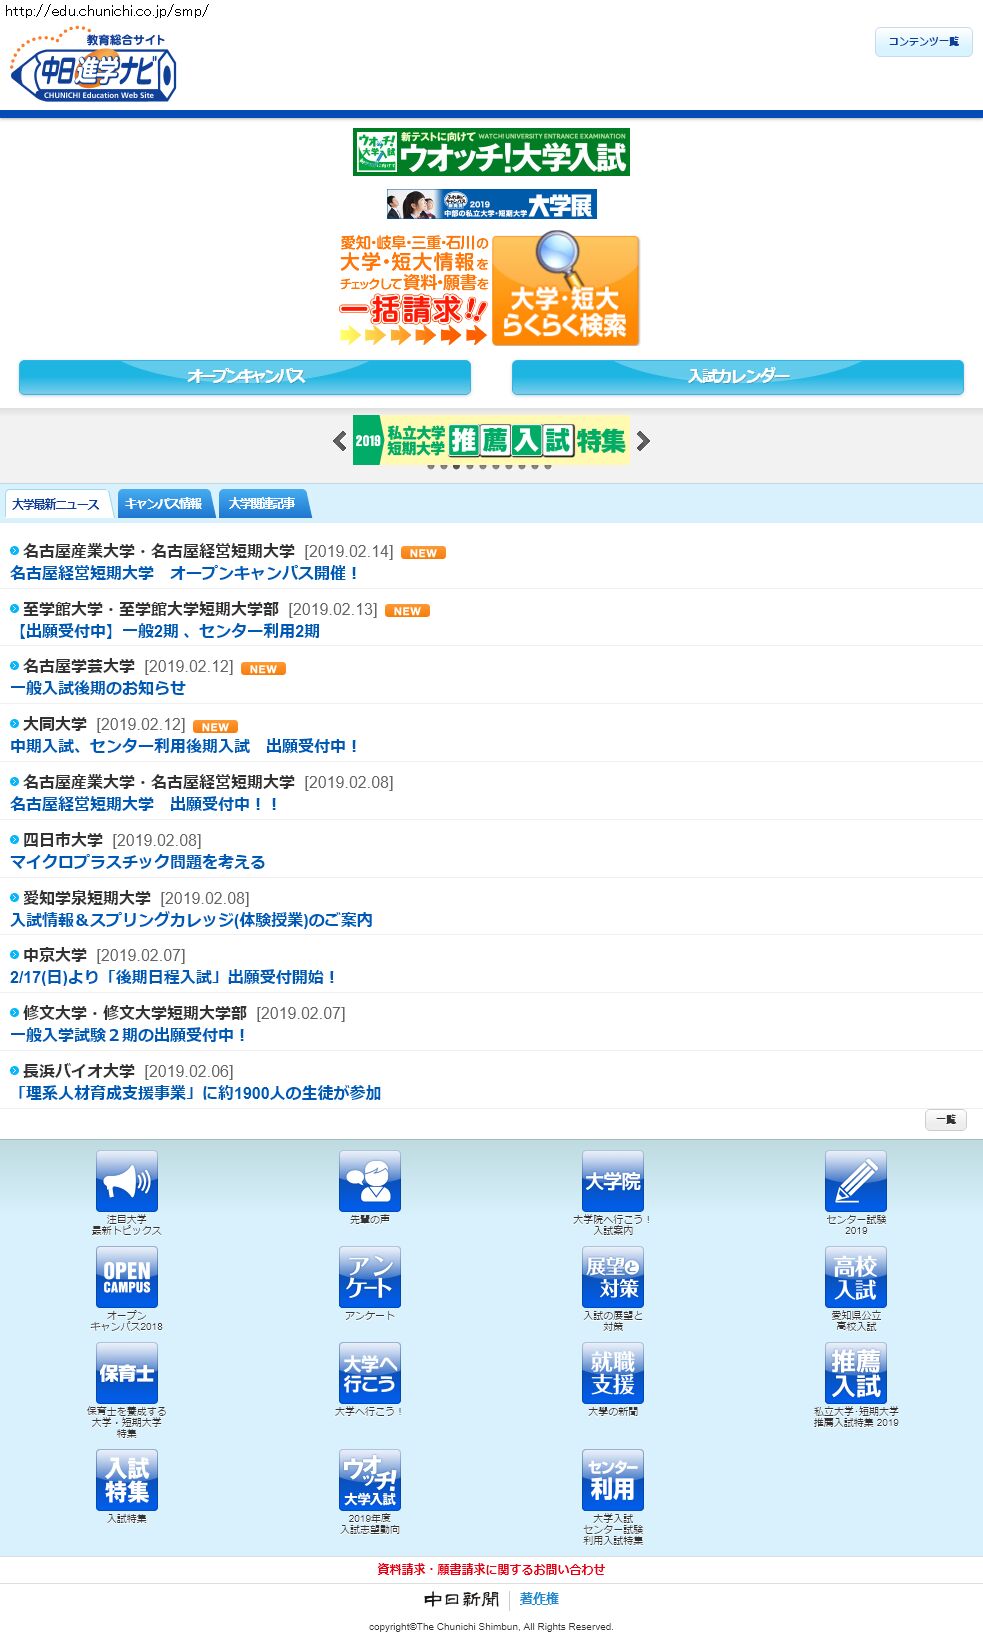Open the 高校入試 high school exam icon
983x1632 pixels.
(x=855, y=1277)
